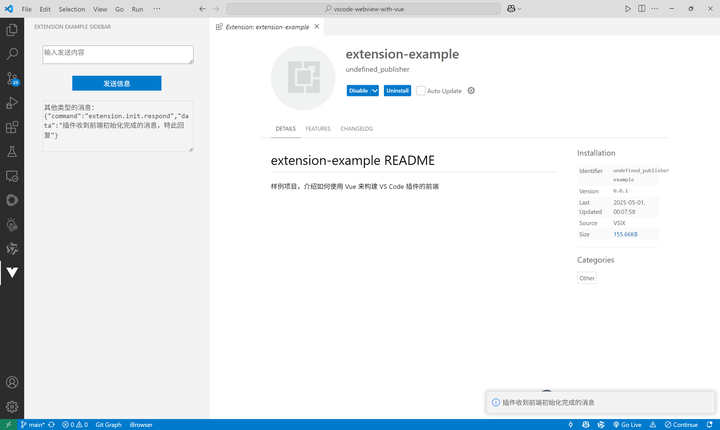
Task: Switch to the FEATURES tab
Action: [x=318, y=129]
